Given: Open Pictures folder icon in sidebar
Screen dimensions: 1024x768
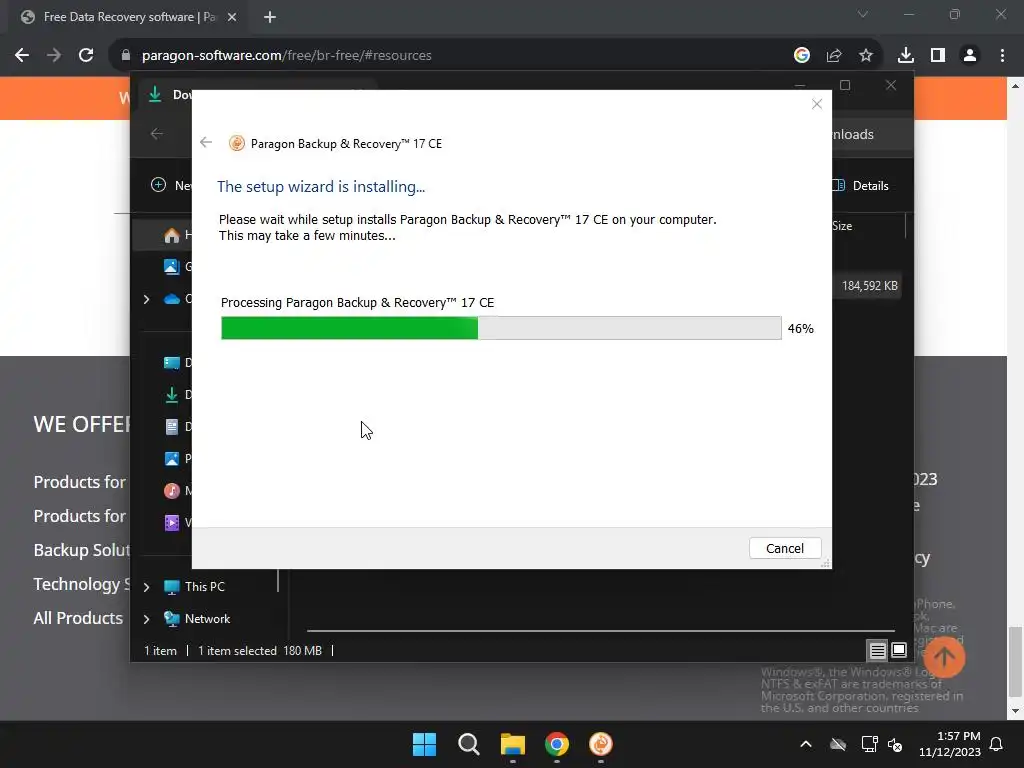Looking at the screenshot, I should (172, 458).
